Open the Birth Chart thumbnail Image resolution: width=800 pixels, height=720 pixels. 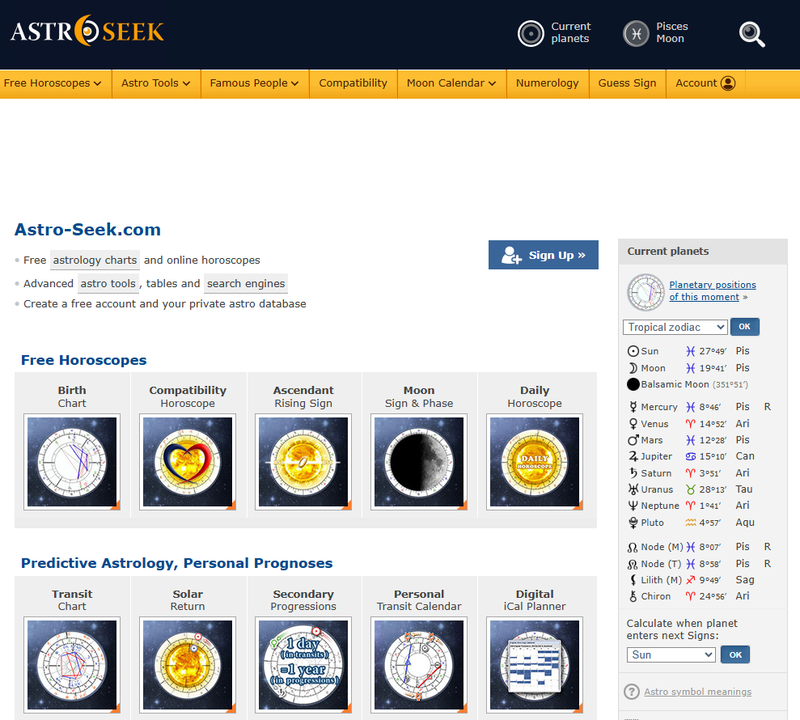coord(72,462)
